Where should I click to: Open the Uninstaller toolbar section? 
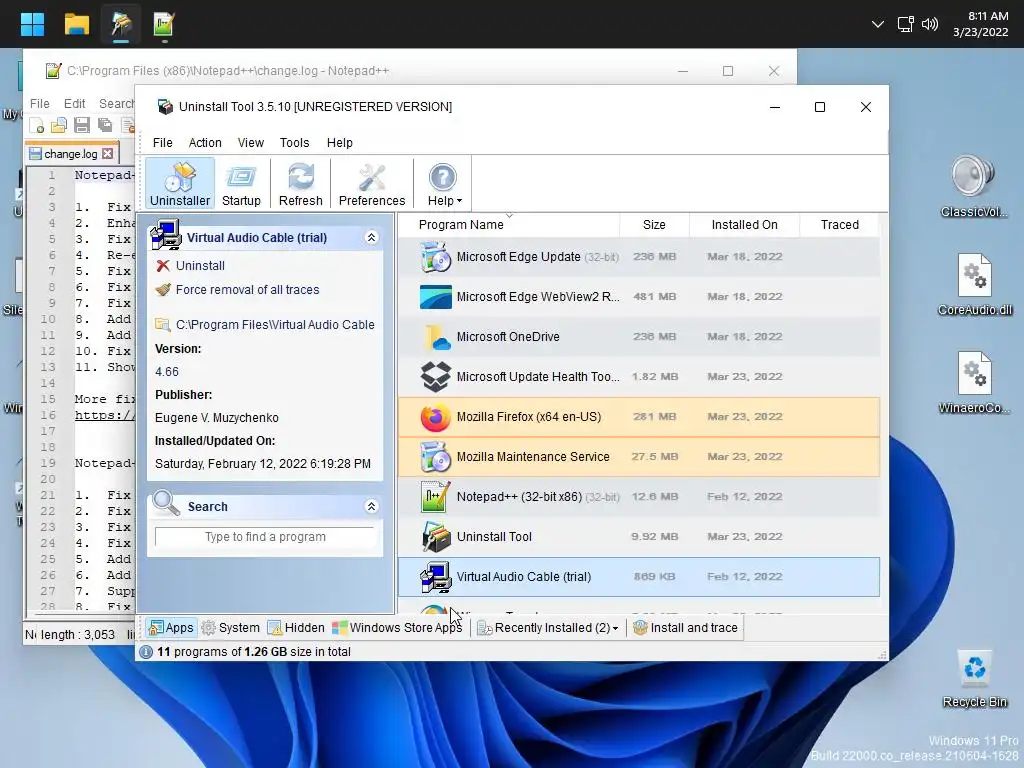180,184
